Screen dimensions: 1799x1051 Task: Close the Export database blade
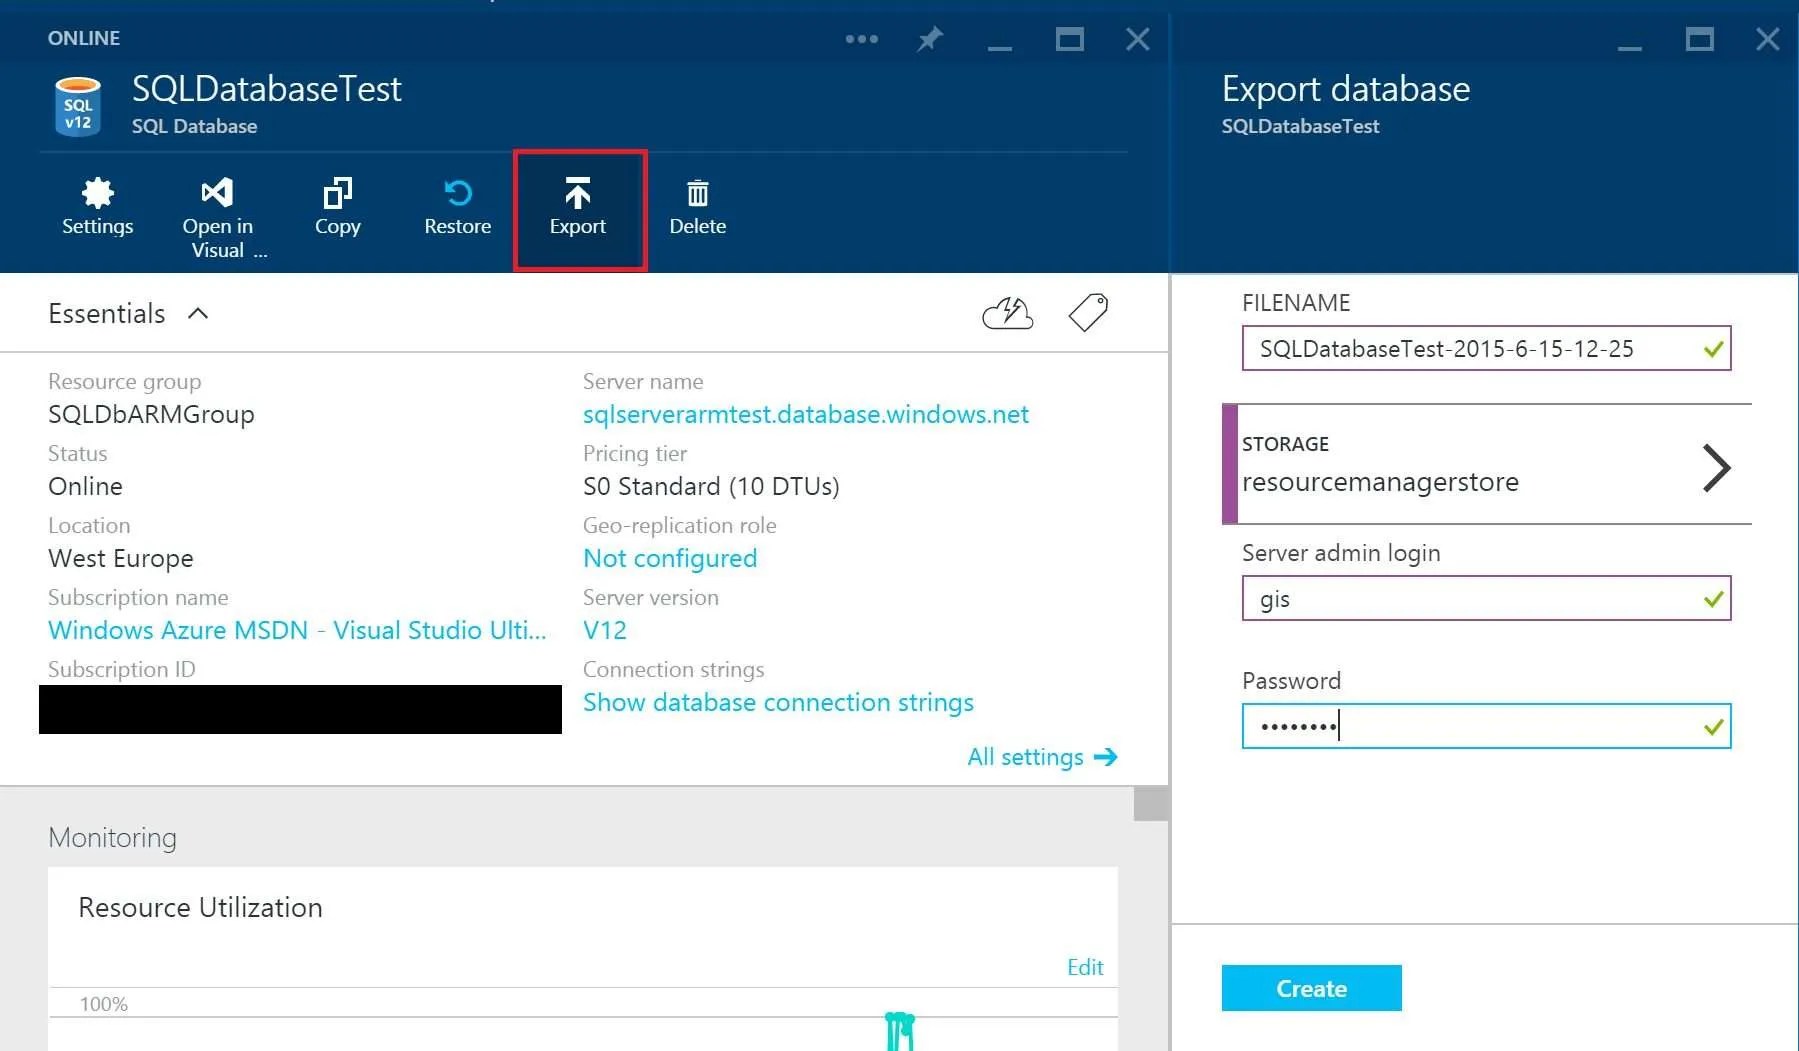pos(1767,39)
